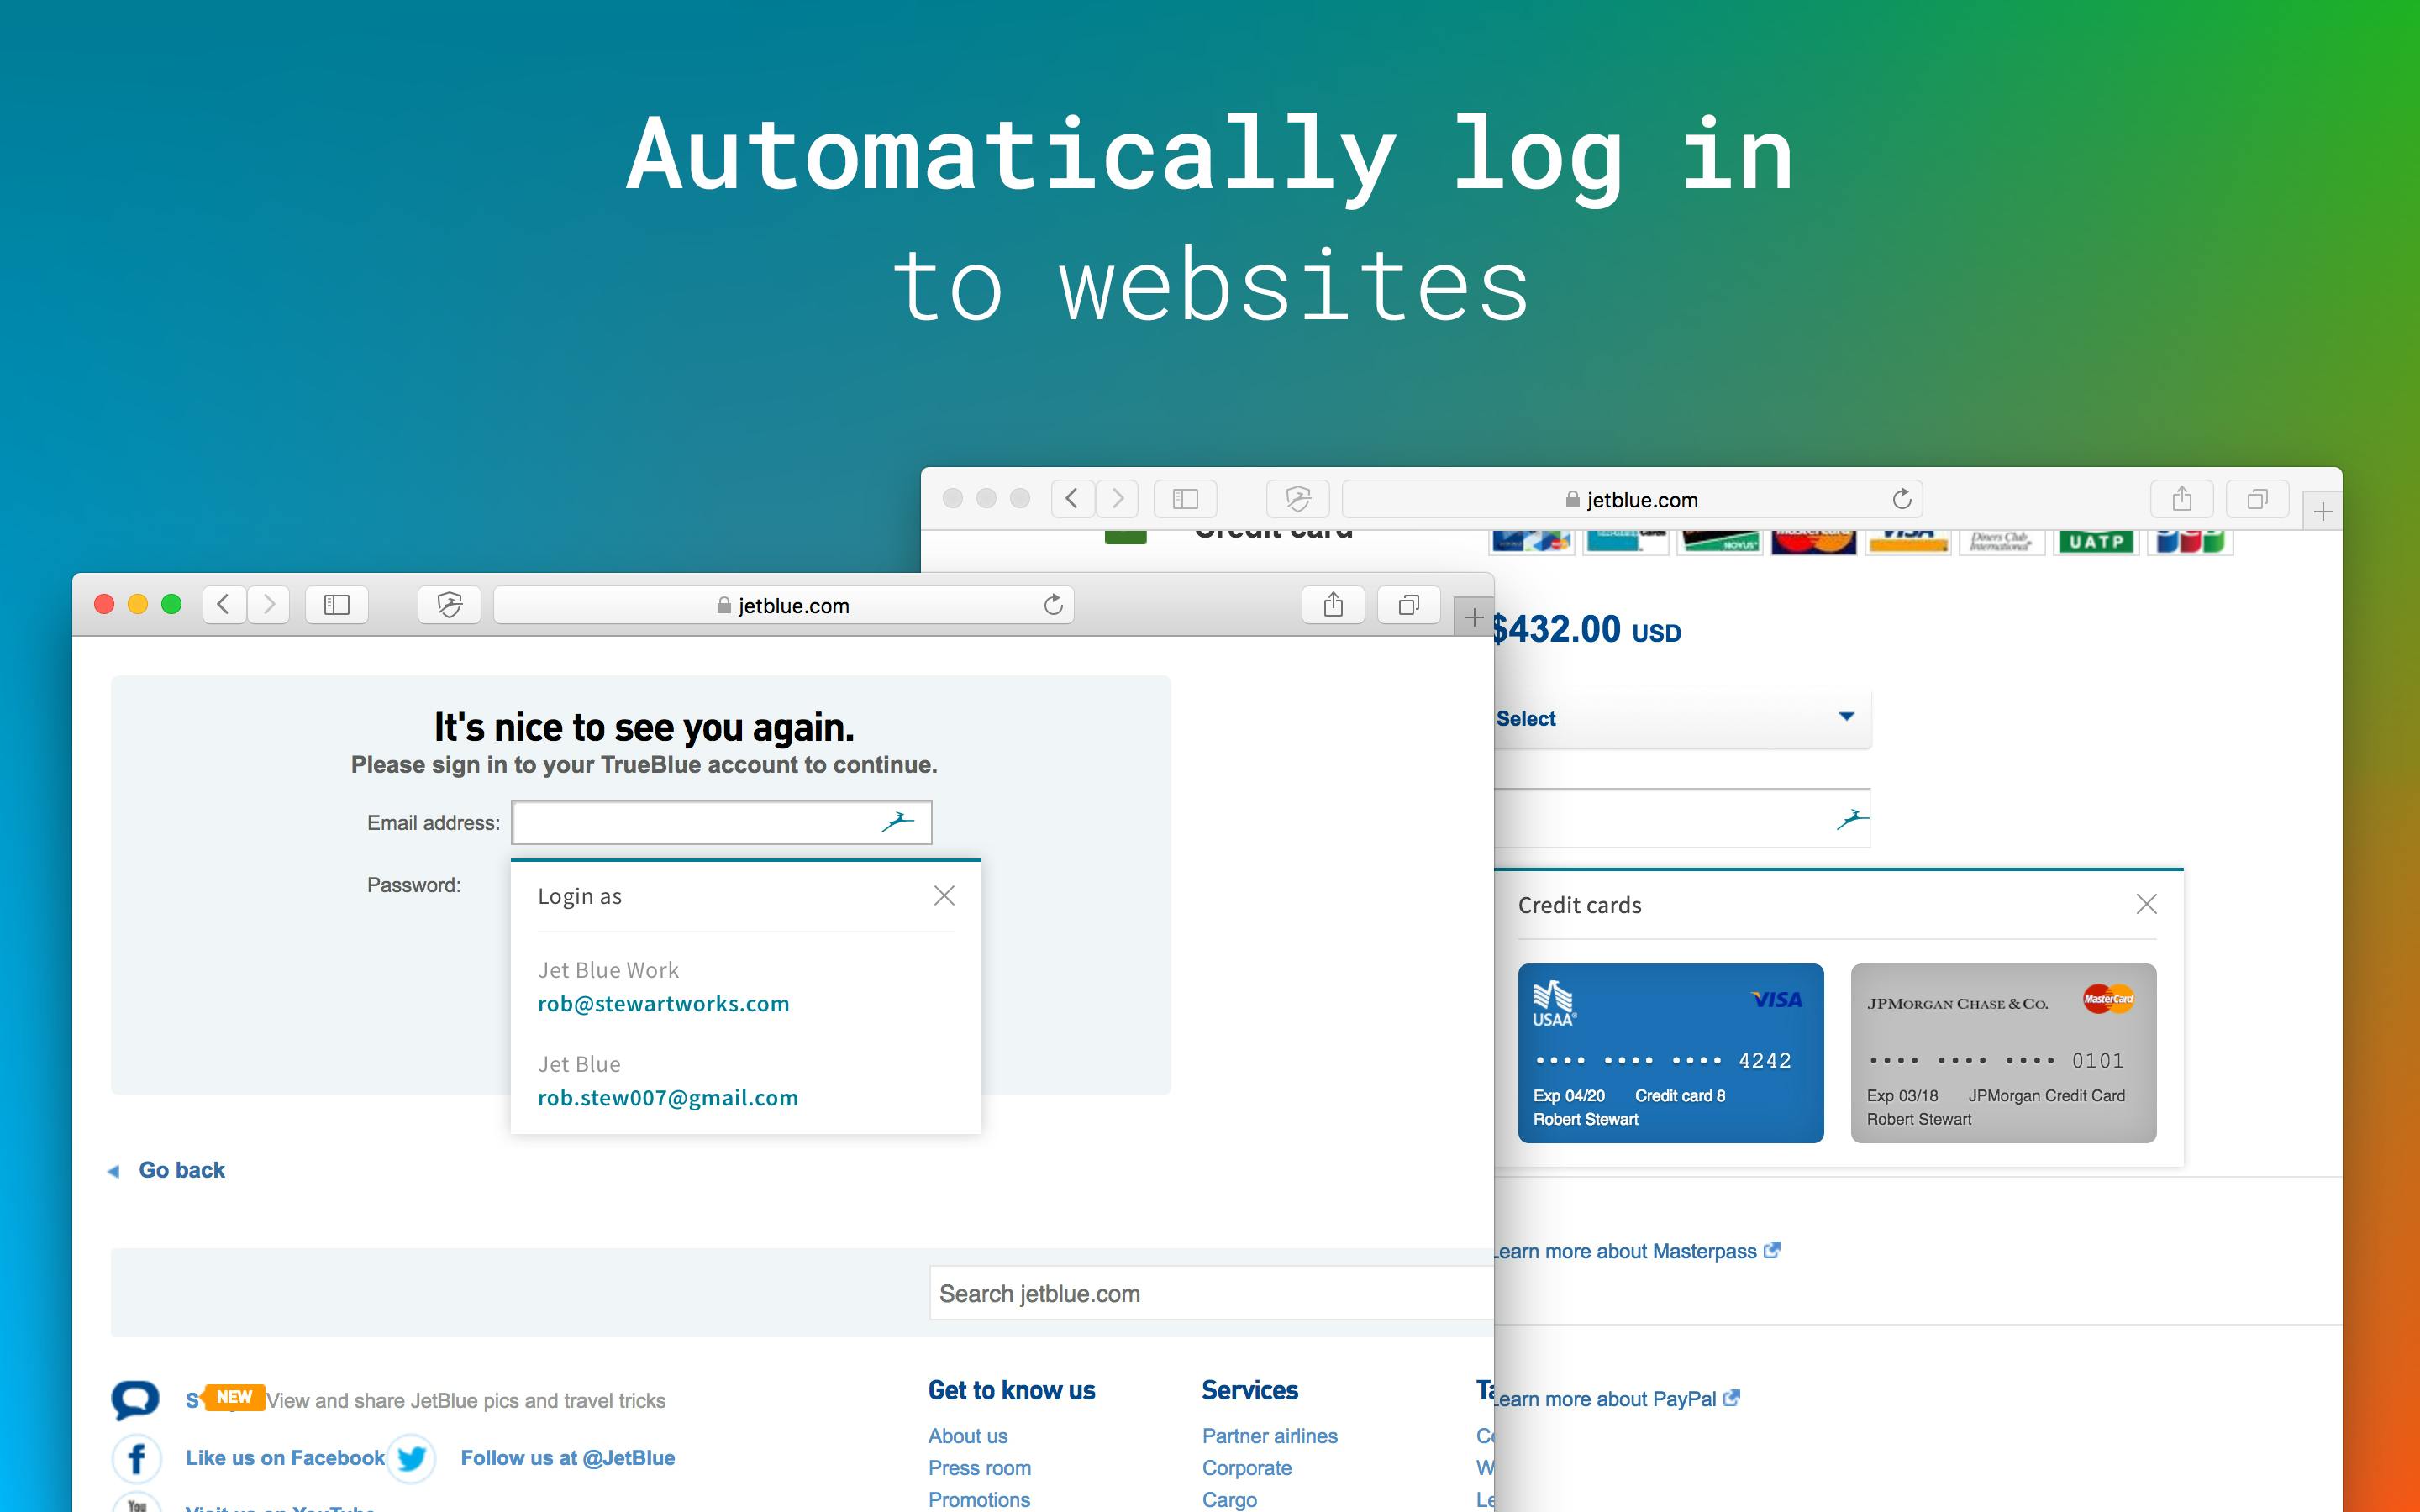
Task: Go forward in the rear Safari window
Action: click(x=1117, y=498)
